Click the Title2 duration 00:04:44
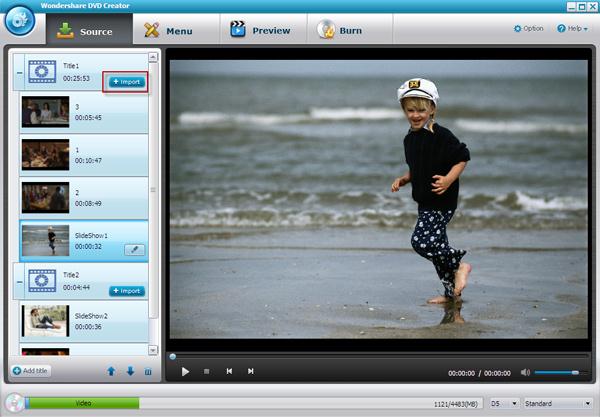Screen dimensions: 600x417 coord(76,287)
